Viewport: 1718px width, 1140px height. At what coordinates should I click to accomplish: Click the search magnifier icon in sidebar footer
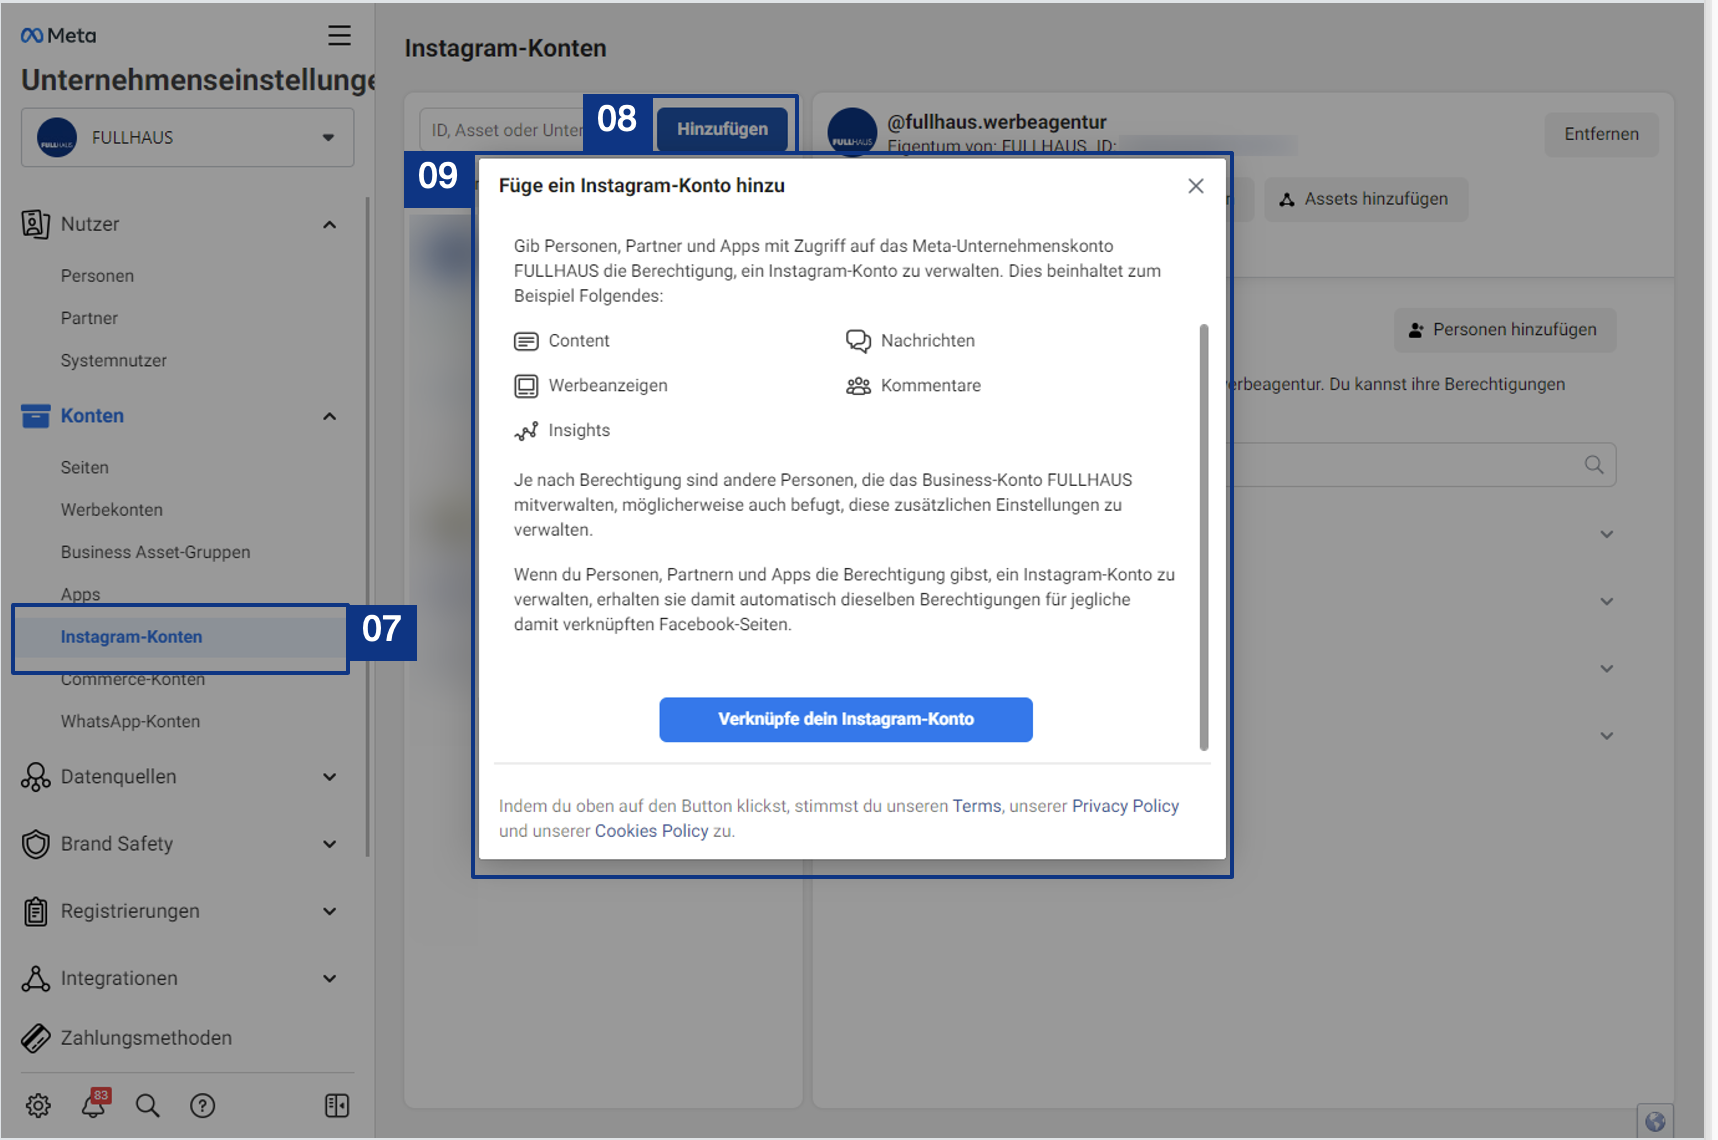point(148,1105)
